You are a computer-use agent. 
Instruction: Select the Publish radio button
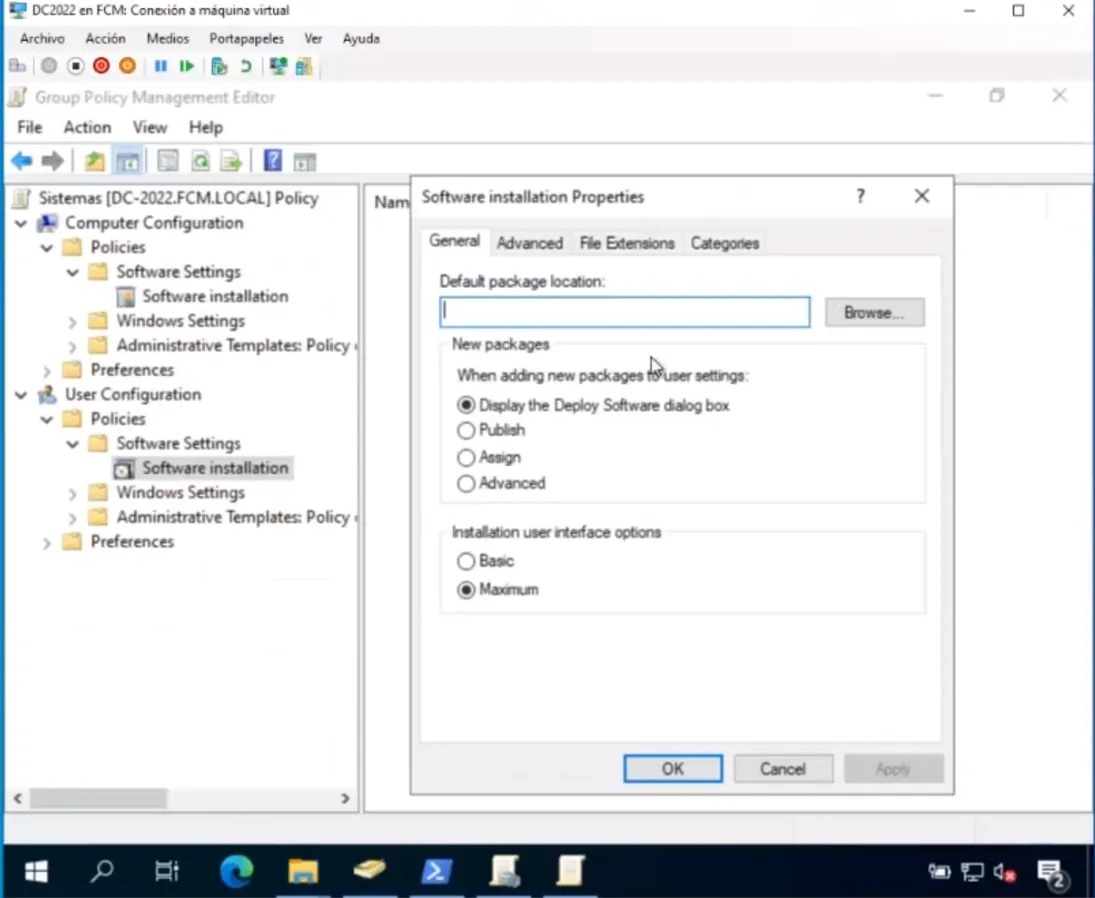[x=466, y=430]
